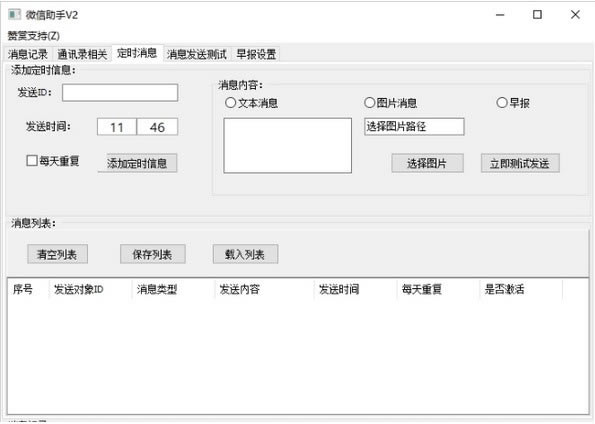Click the 是否激活 column header
This screenshot has height=424, width=595.
(521, 289)
